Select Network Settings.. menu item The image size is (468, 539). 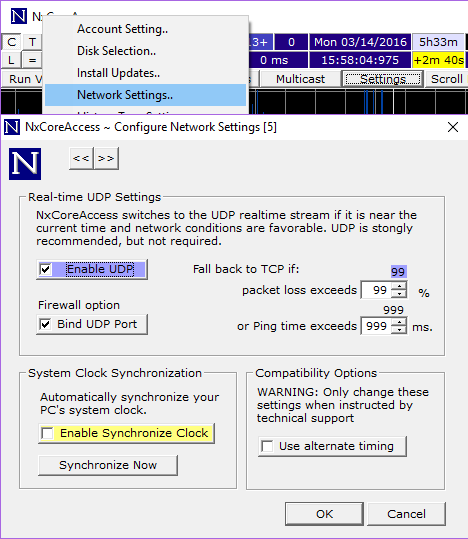pyautogui.click(x=145, y=95)
